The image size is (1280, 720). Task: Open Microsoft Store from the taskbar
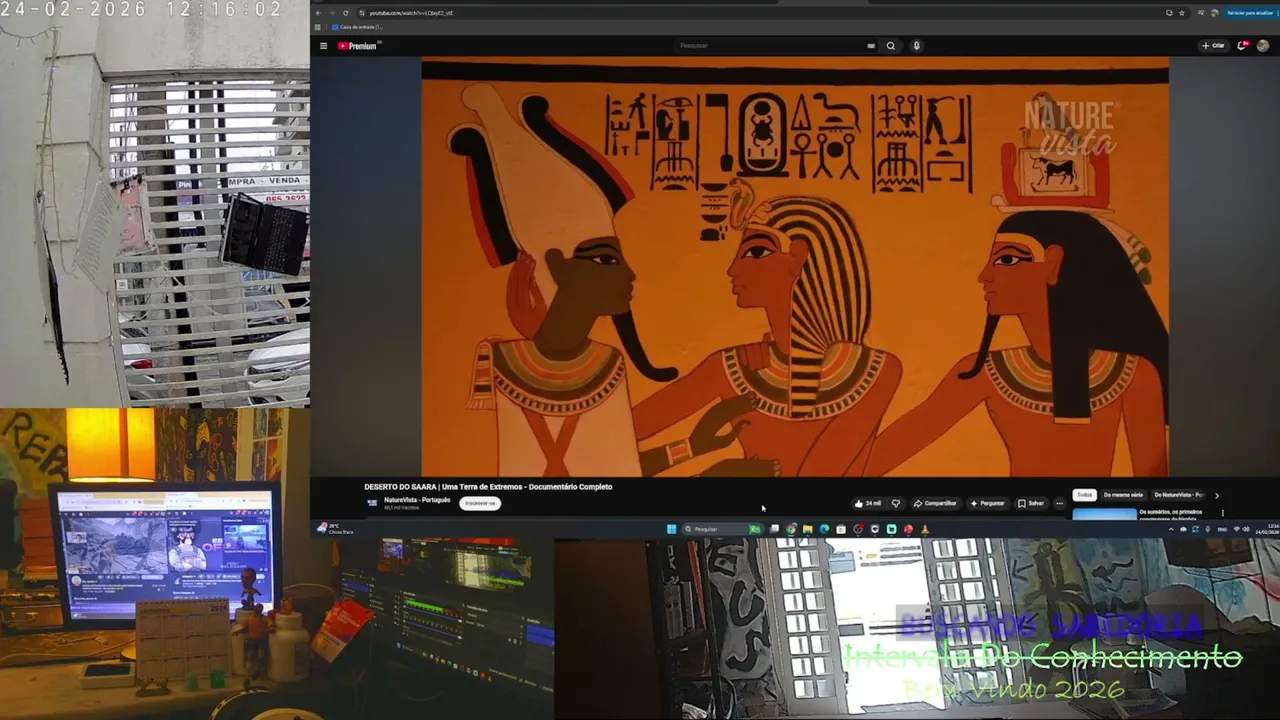841,529
